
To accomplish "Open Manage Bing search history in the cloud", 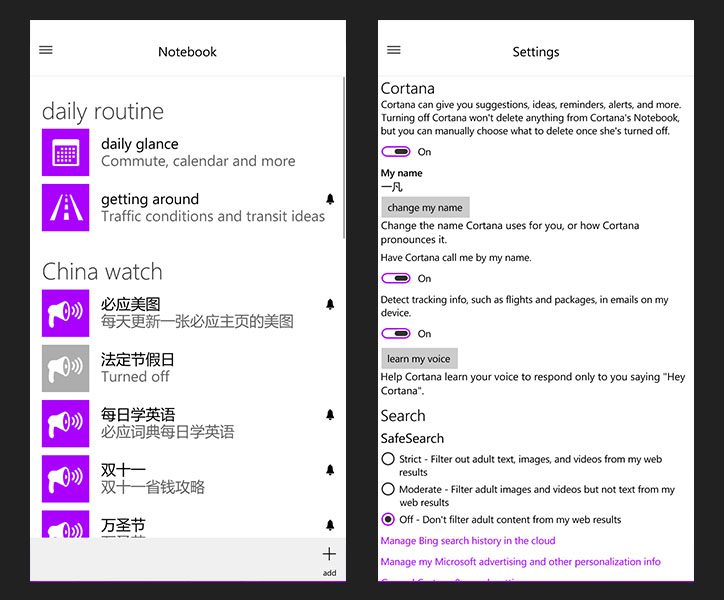I will point(468,540).
